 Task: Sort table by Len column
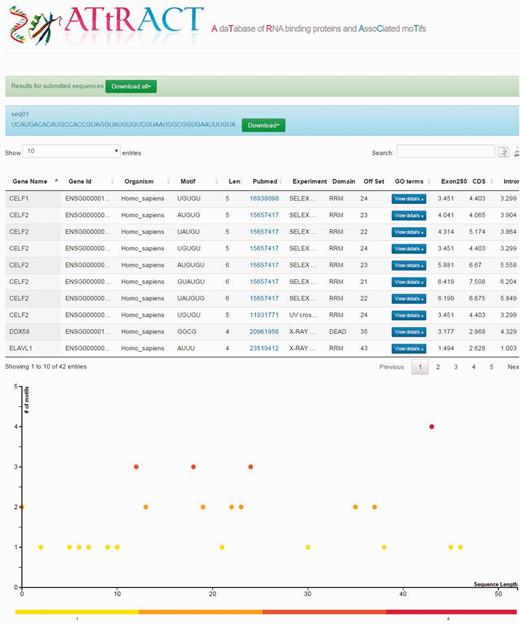pos(234,181)
